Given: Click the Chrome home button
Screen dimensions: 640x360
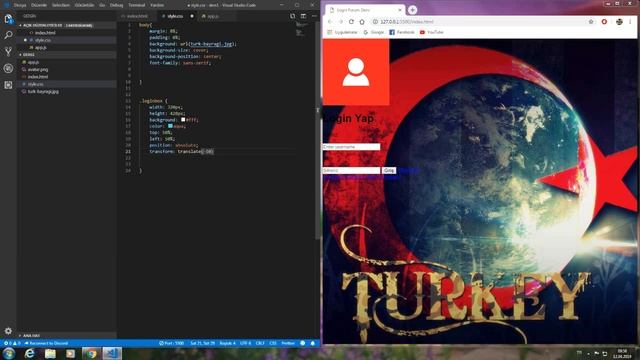Looking at the screenshot, I should 362,22.
